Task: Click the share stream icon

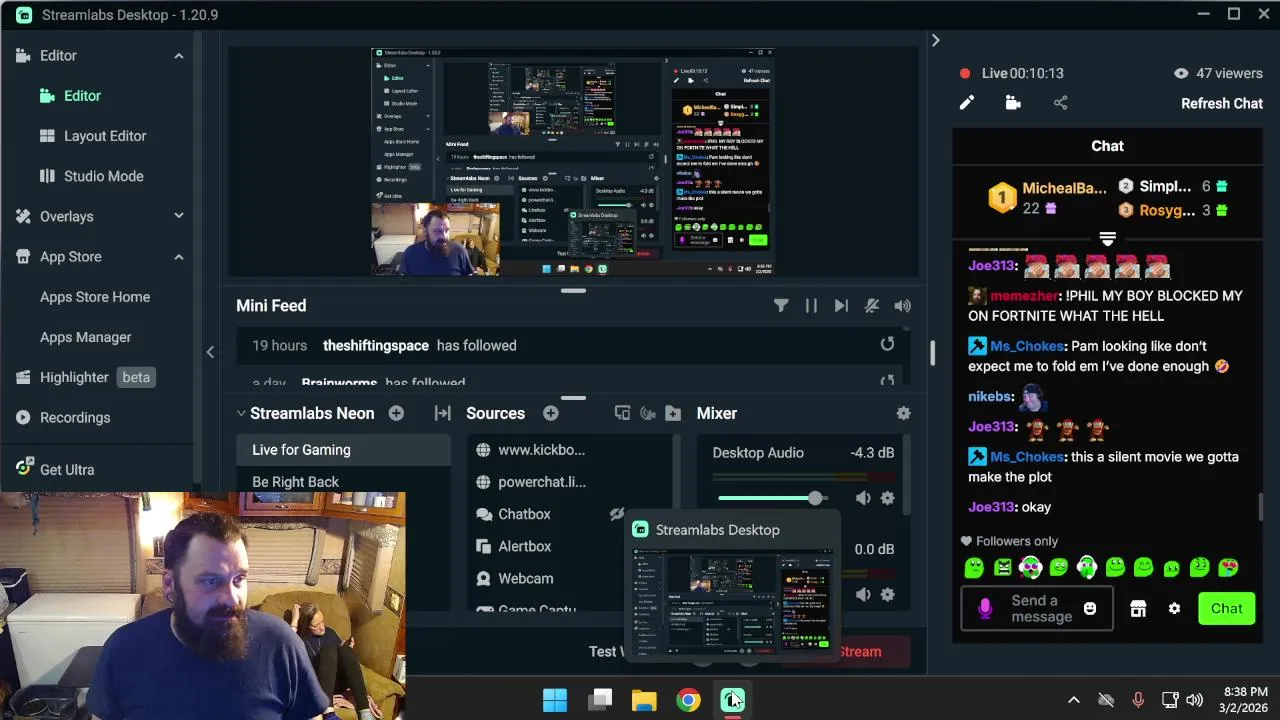Action: coord(1061,103)
